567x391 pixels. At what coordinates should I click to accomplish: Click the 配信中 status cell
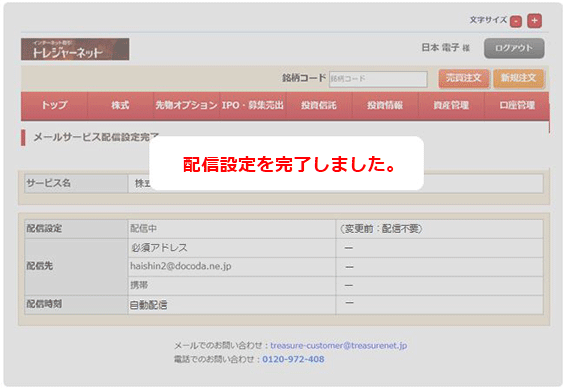coord(231,229)
